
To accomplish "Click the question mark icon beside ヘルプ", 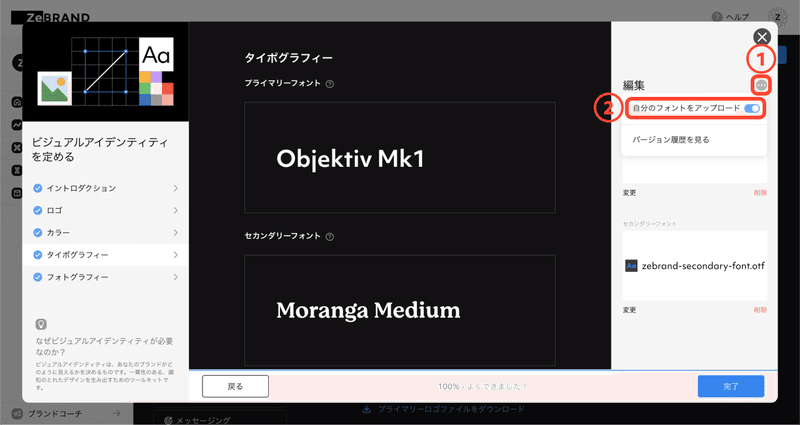I will [717, 17].
